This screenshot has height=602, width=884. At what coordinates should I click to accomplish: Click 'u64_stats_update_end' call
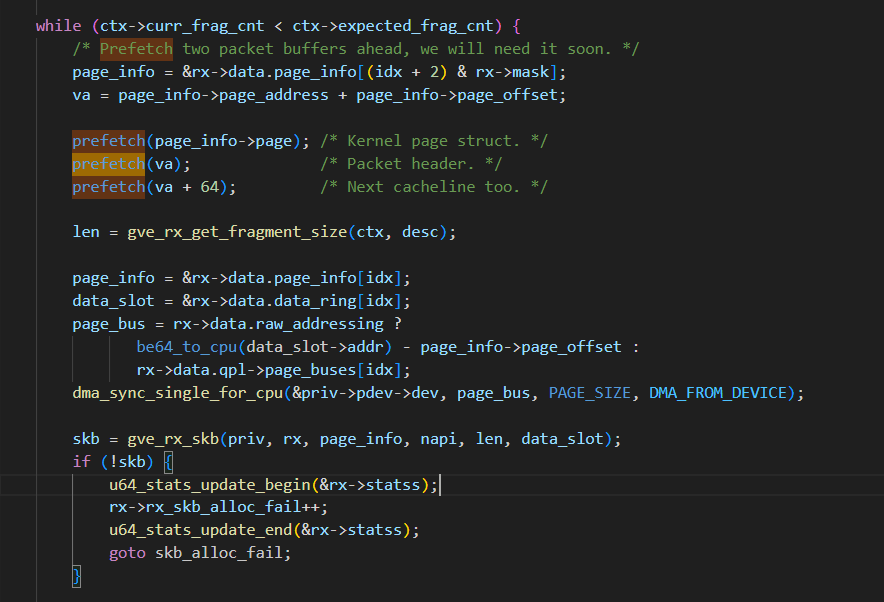tap(201, 530)
